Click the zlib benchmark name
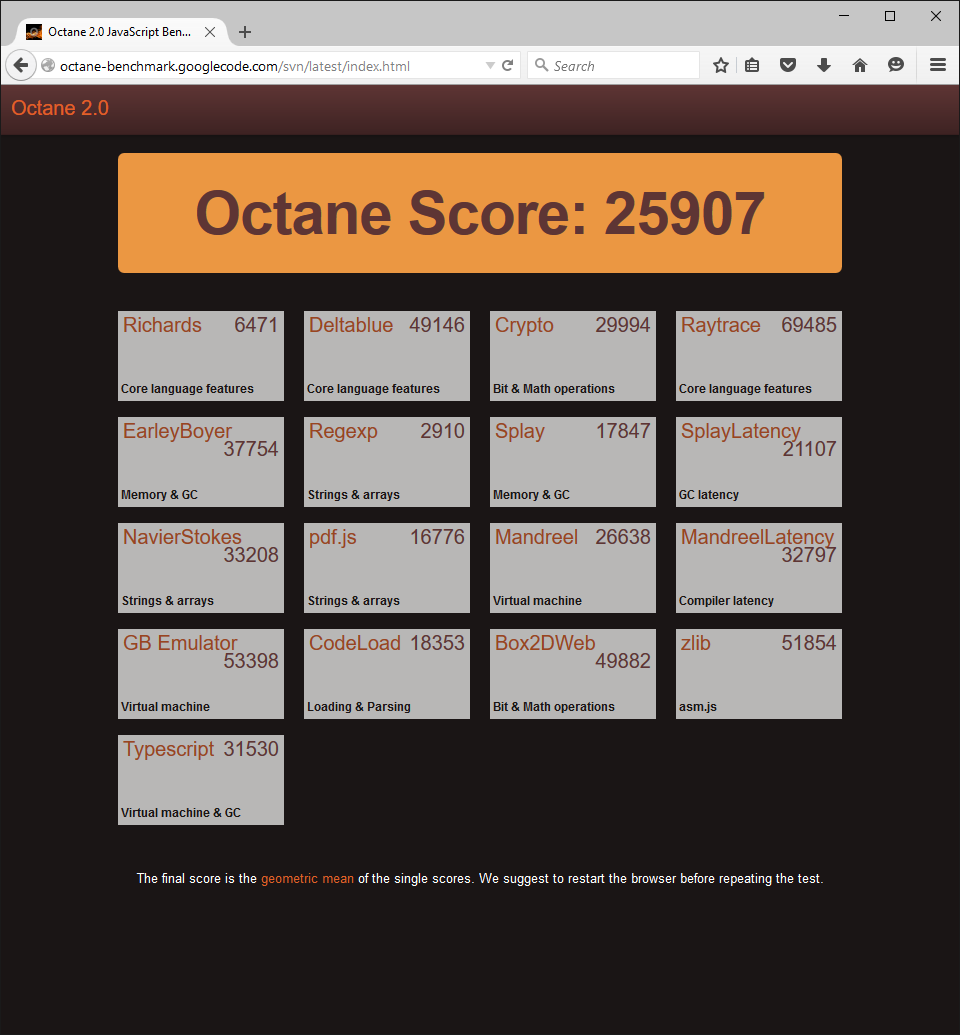 pyautogui.click(x=696, y=643)
